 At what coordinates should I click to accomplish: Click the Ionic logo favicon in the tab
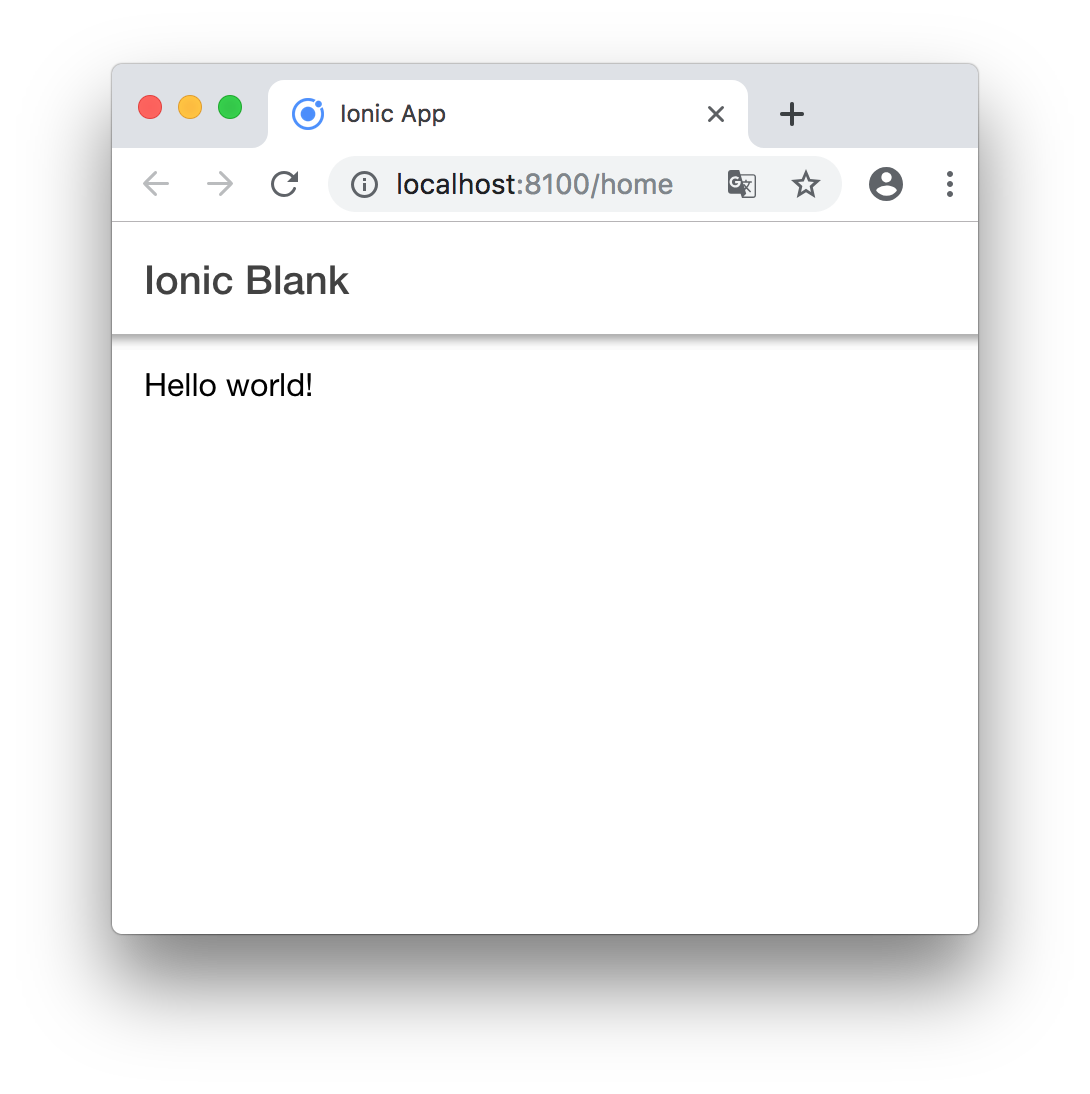[308, 113]
